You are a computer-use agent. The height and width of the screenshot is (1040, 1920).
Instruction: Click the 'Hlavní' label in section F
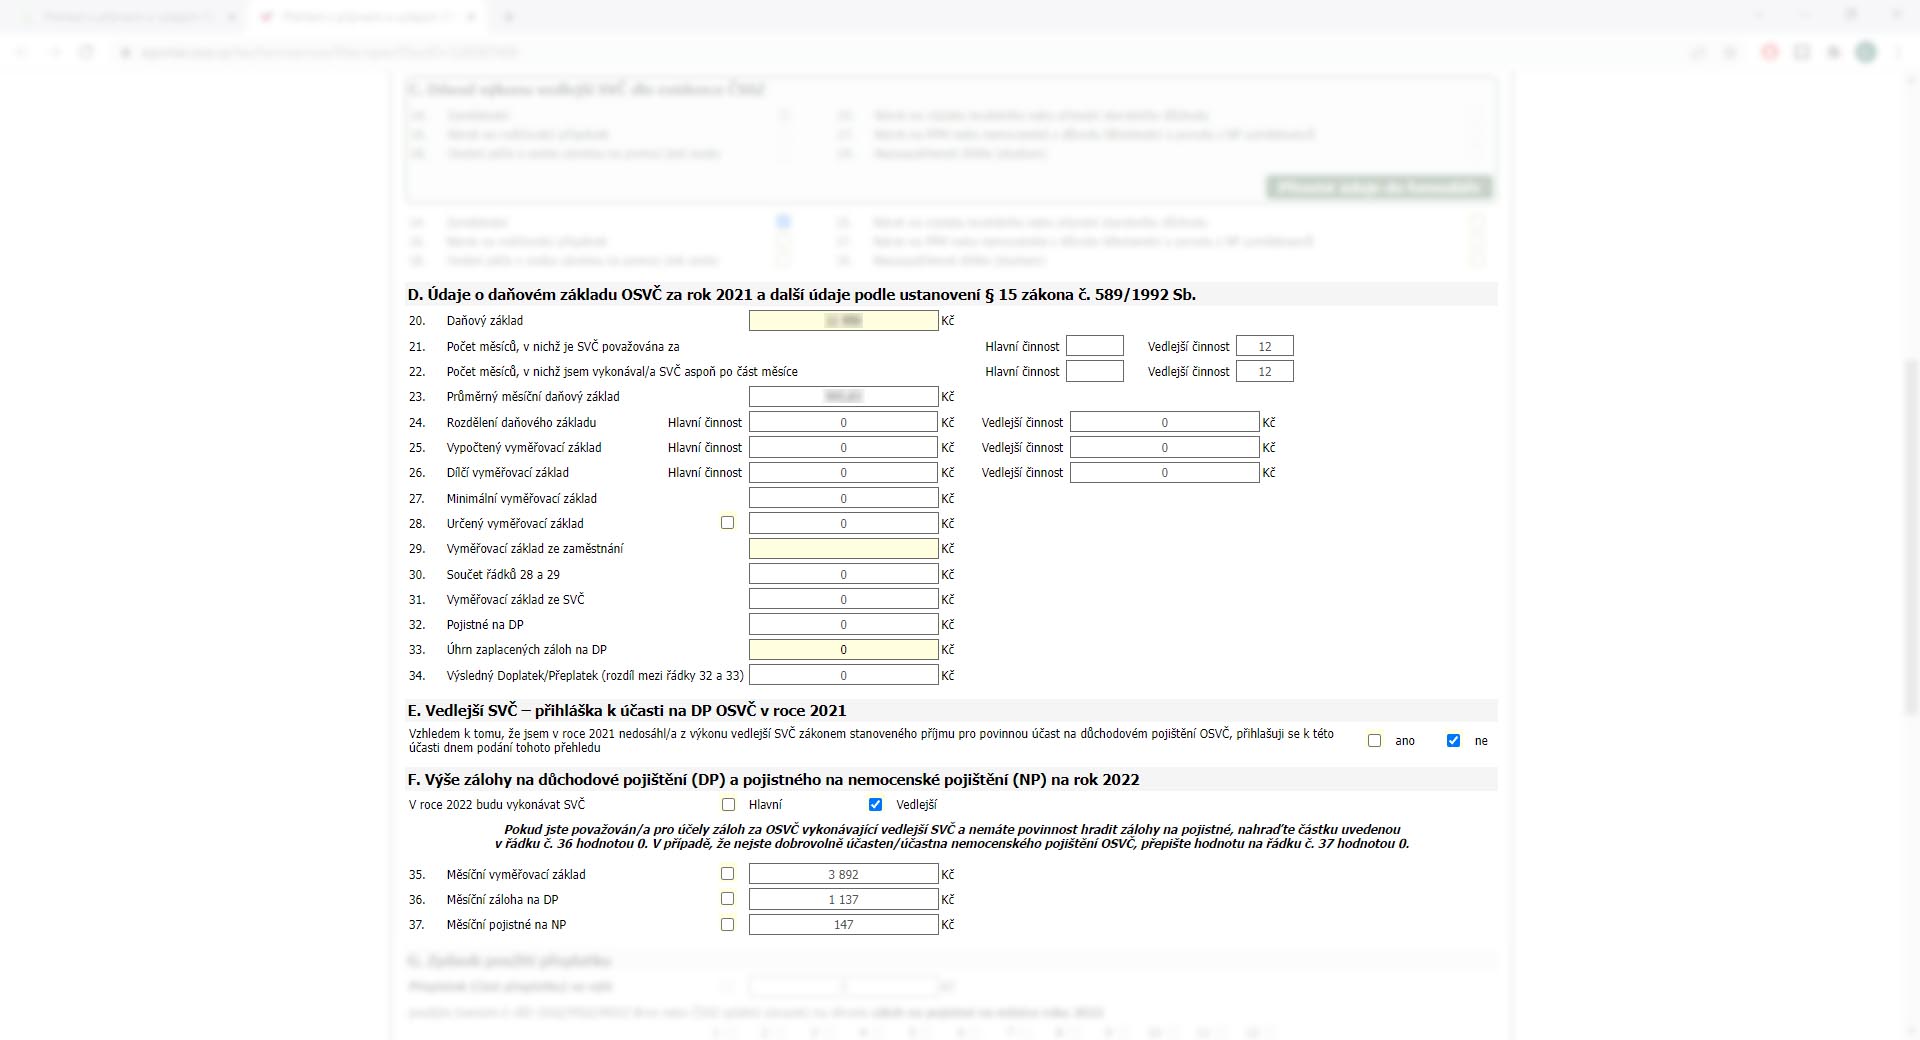[x=765, y=805]
